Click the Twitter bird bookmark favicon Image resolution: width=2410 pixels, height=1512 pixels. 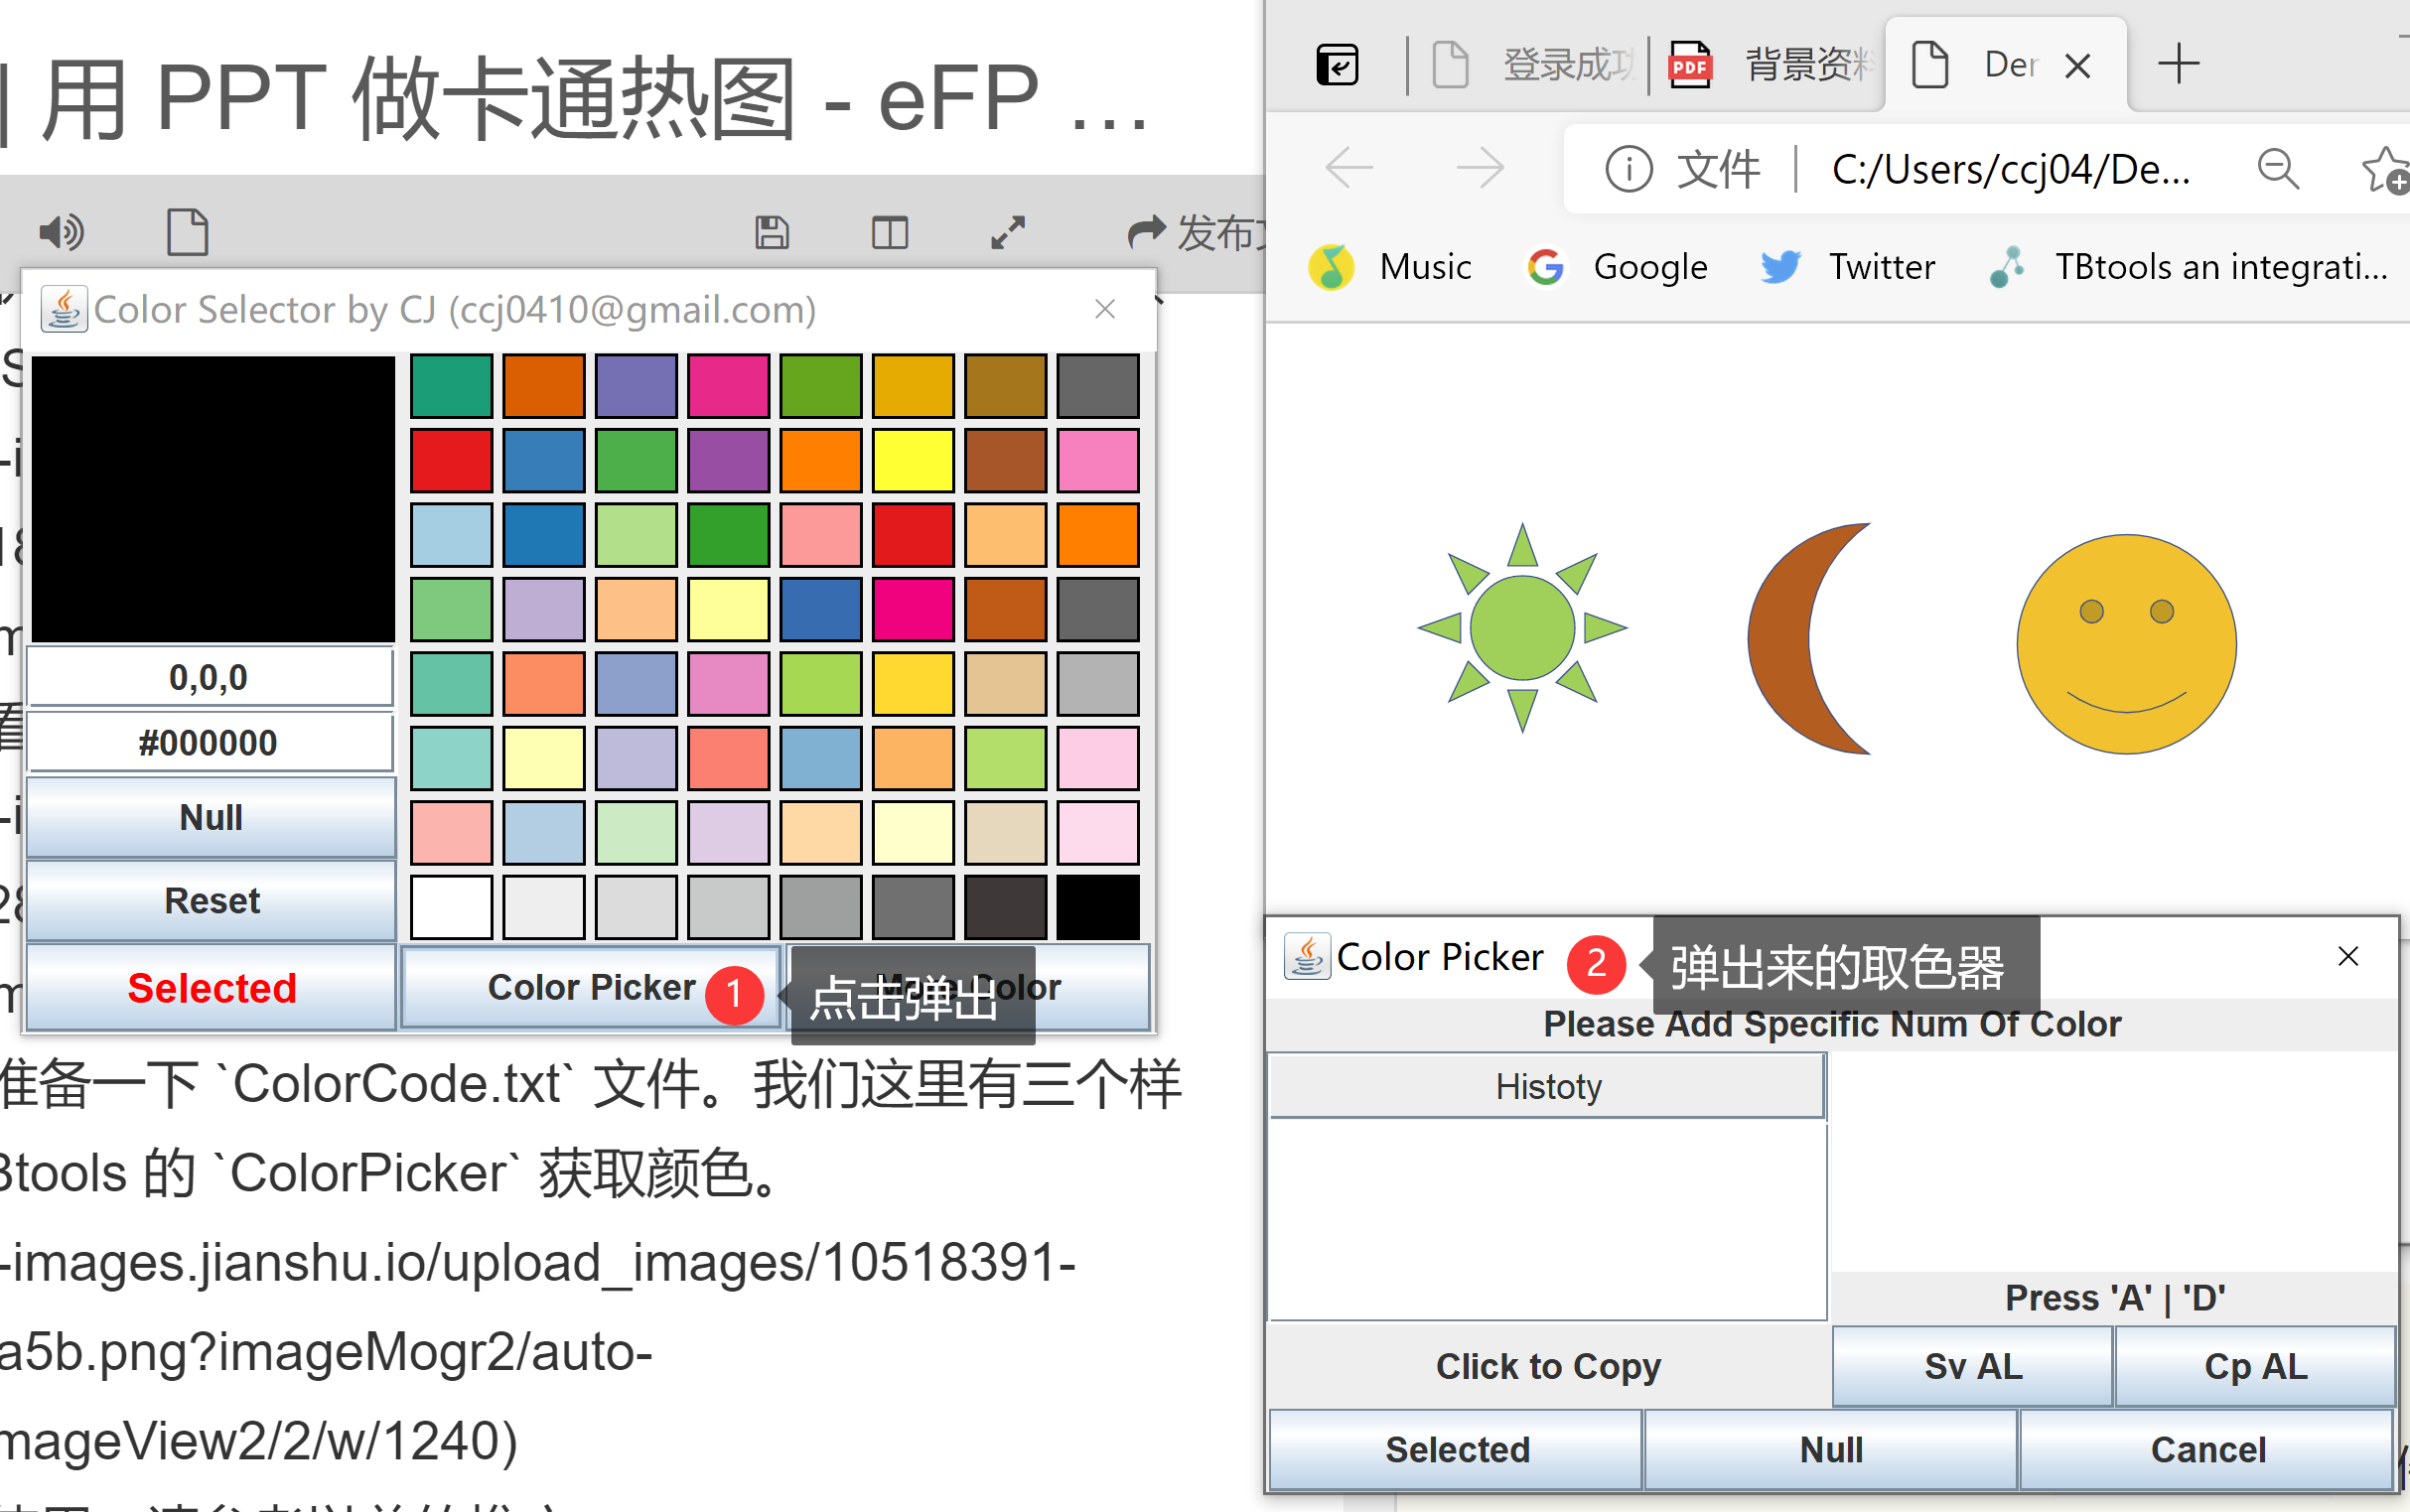[1781, 267]
